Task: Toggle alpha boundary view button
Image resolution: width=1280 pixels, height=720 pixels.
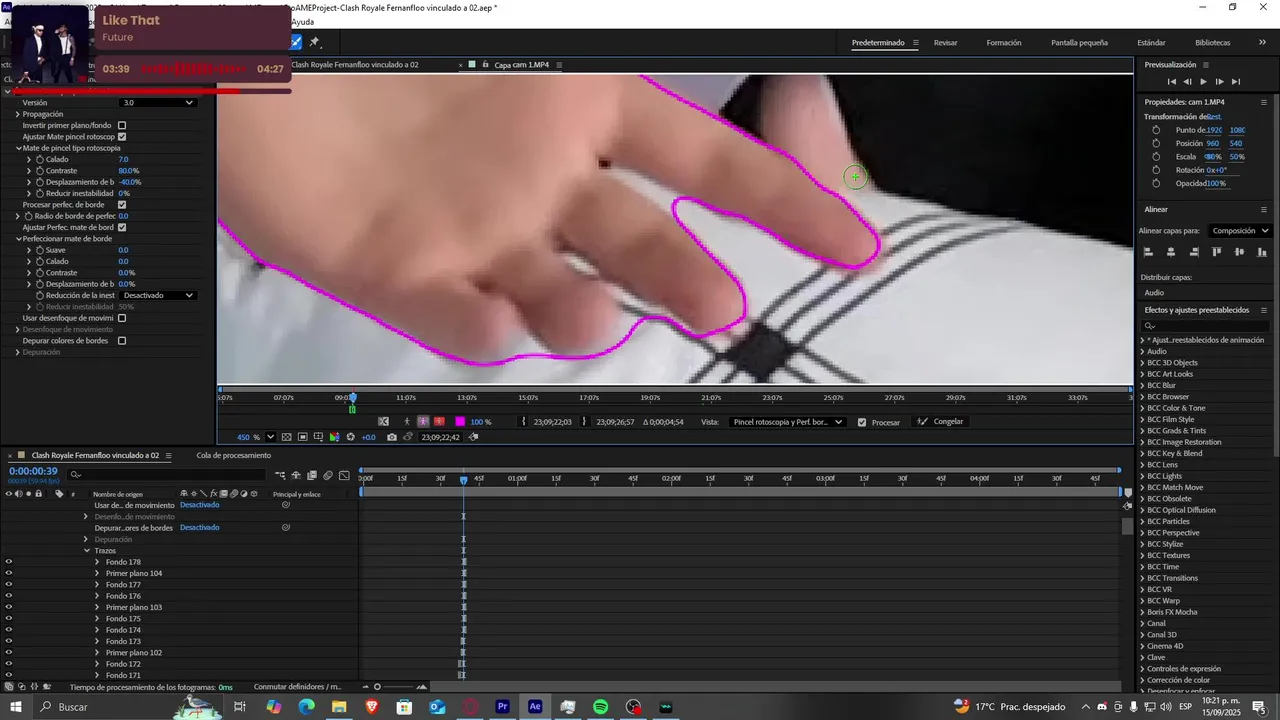Action: click(423, 421)
